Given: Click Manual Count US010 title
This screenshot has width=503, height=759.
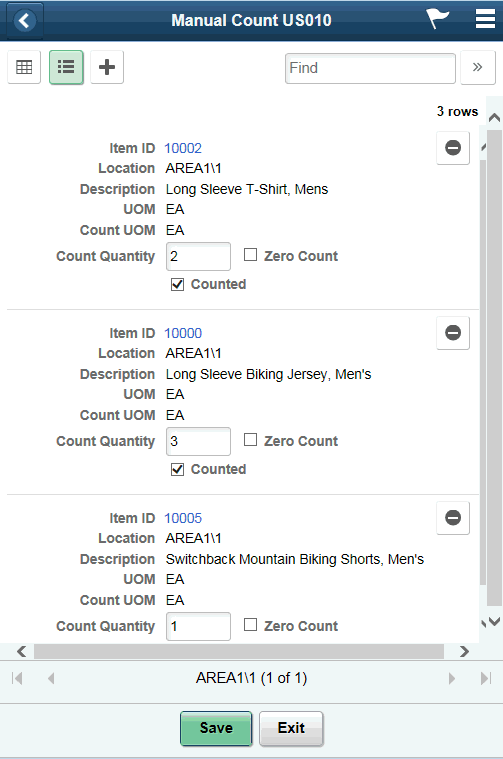Looking at the screenshot, I should click(x=251, y=20).
